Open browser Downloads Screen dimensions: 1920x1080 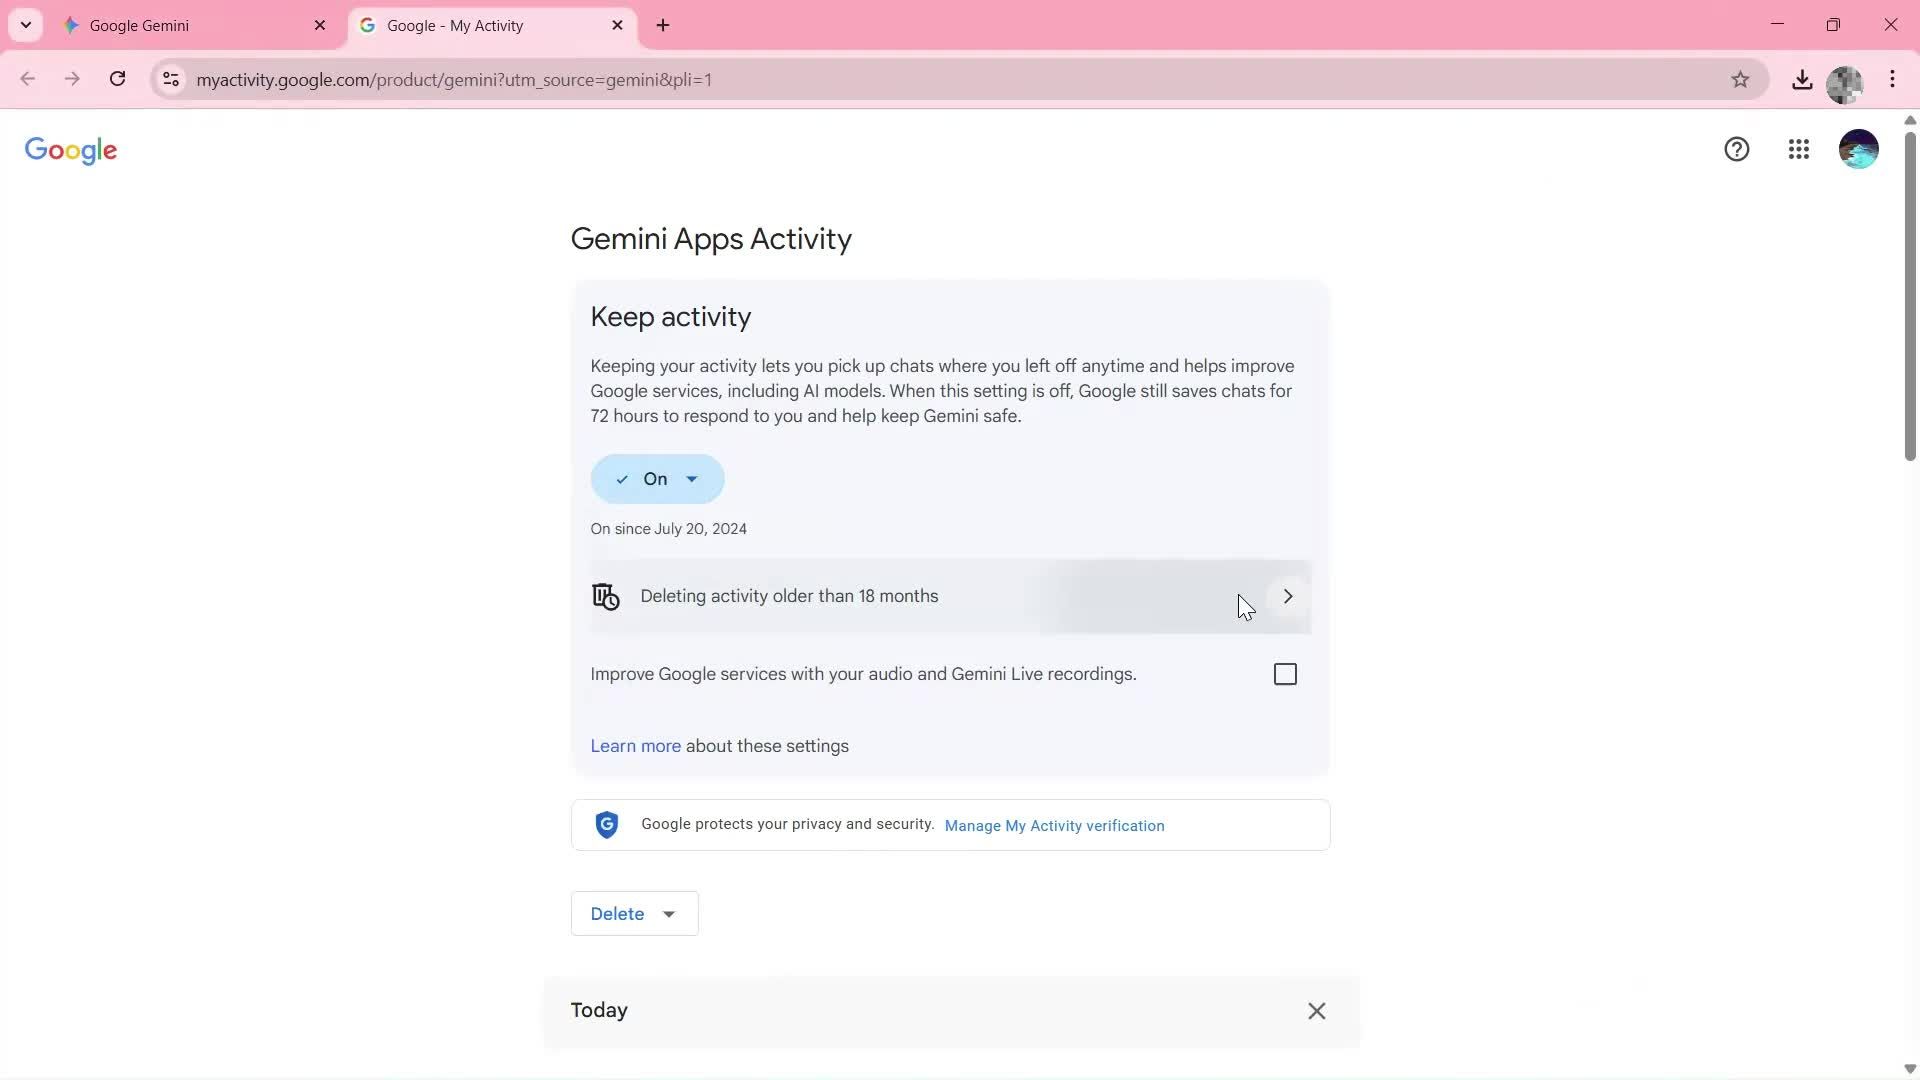tap(1801, 79)
